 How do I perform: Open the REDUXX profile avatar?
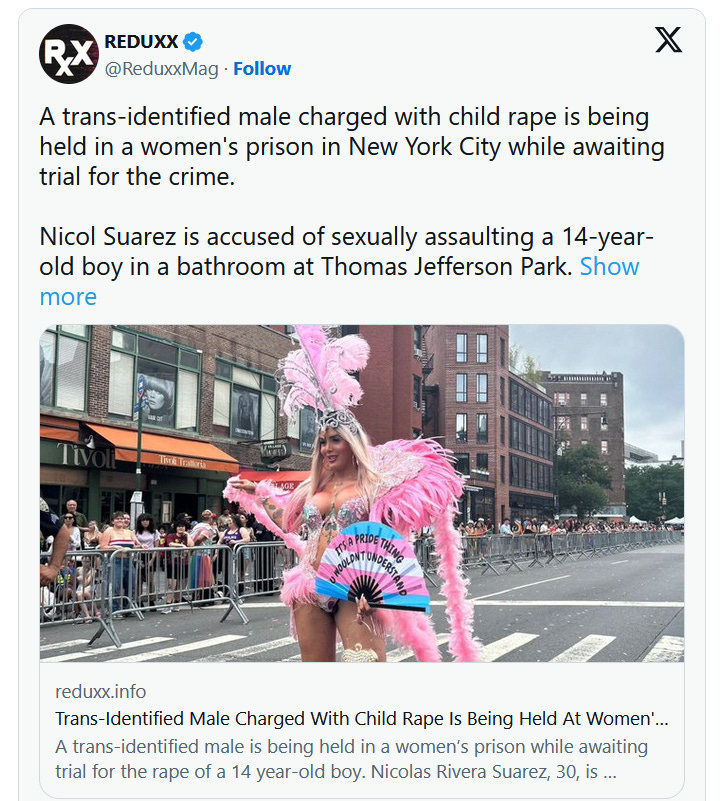[68, 54]
